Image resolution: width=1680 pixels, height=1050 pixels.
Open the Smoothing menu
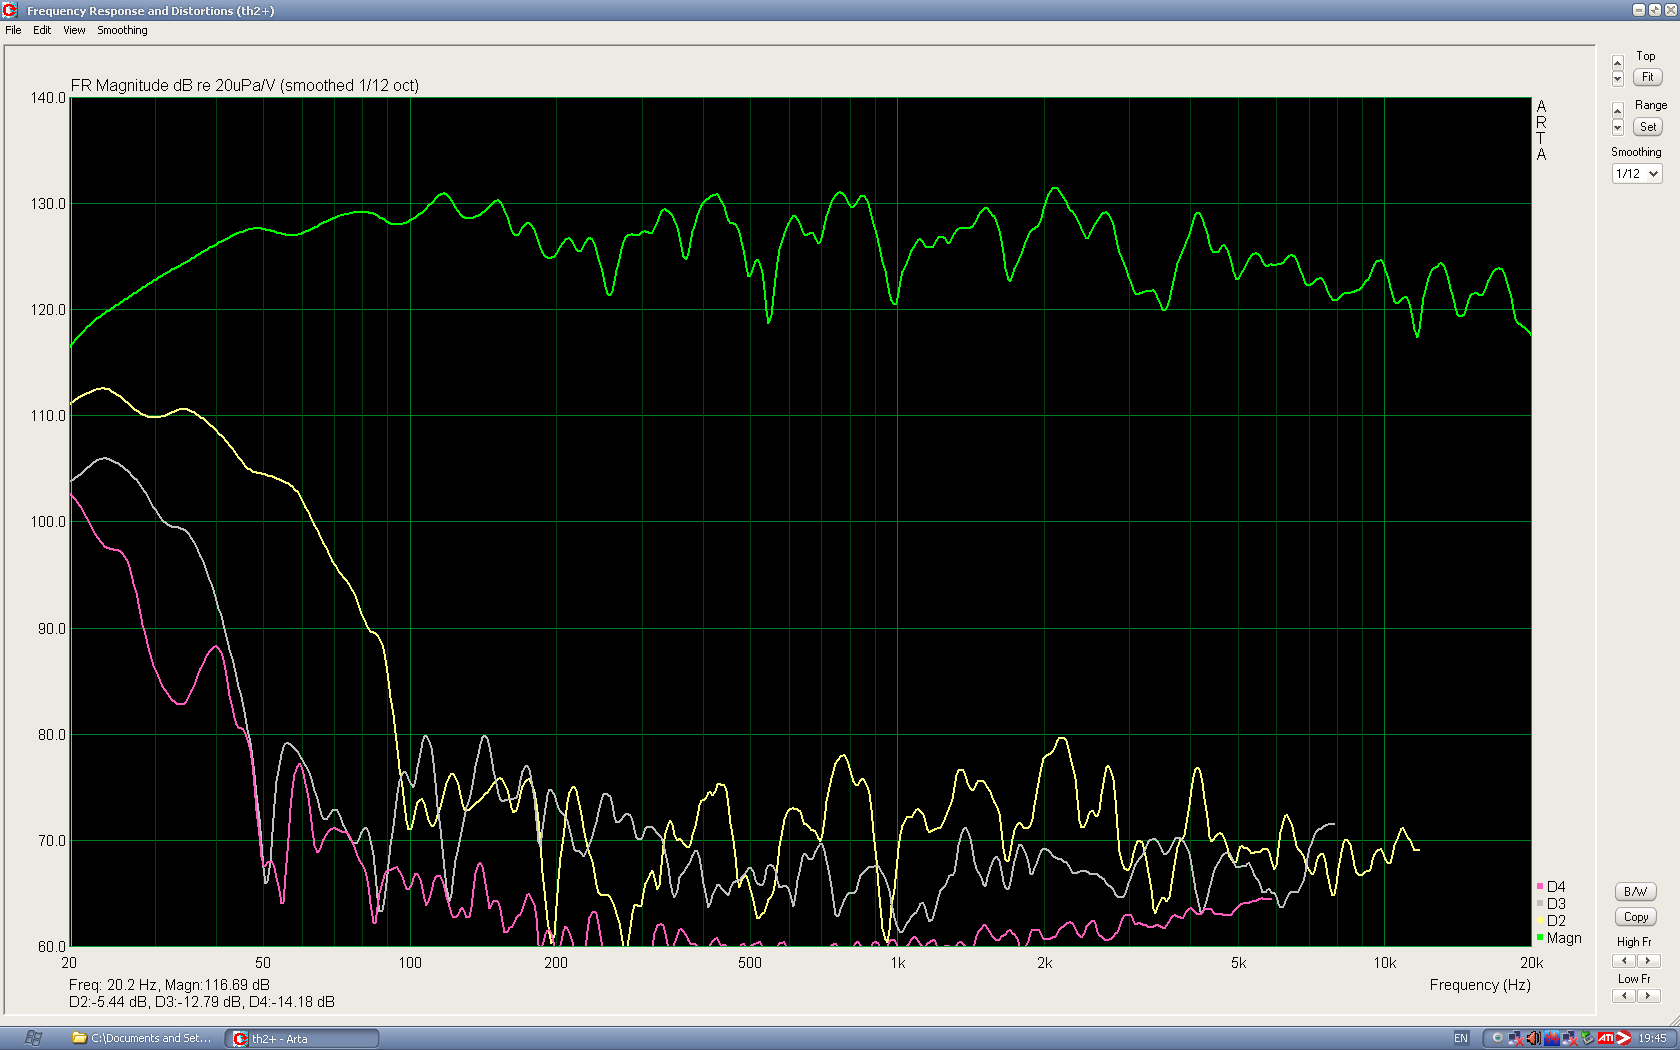coord(122,30)
